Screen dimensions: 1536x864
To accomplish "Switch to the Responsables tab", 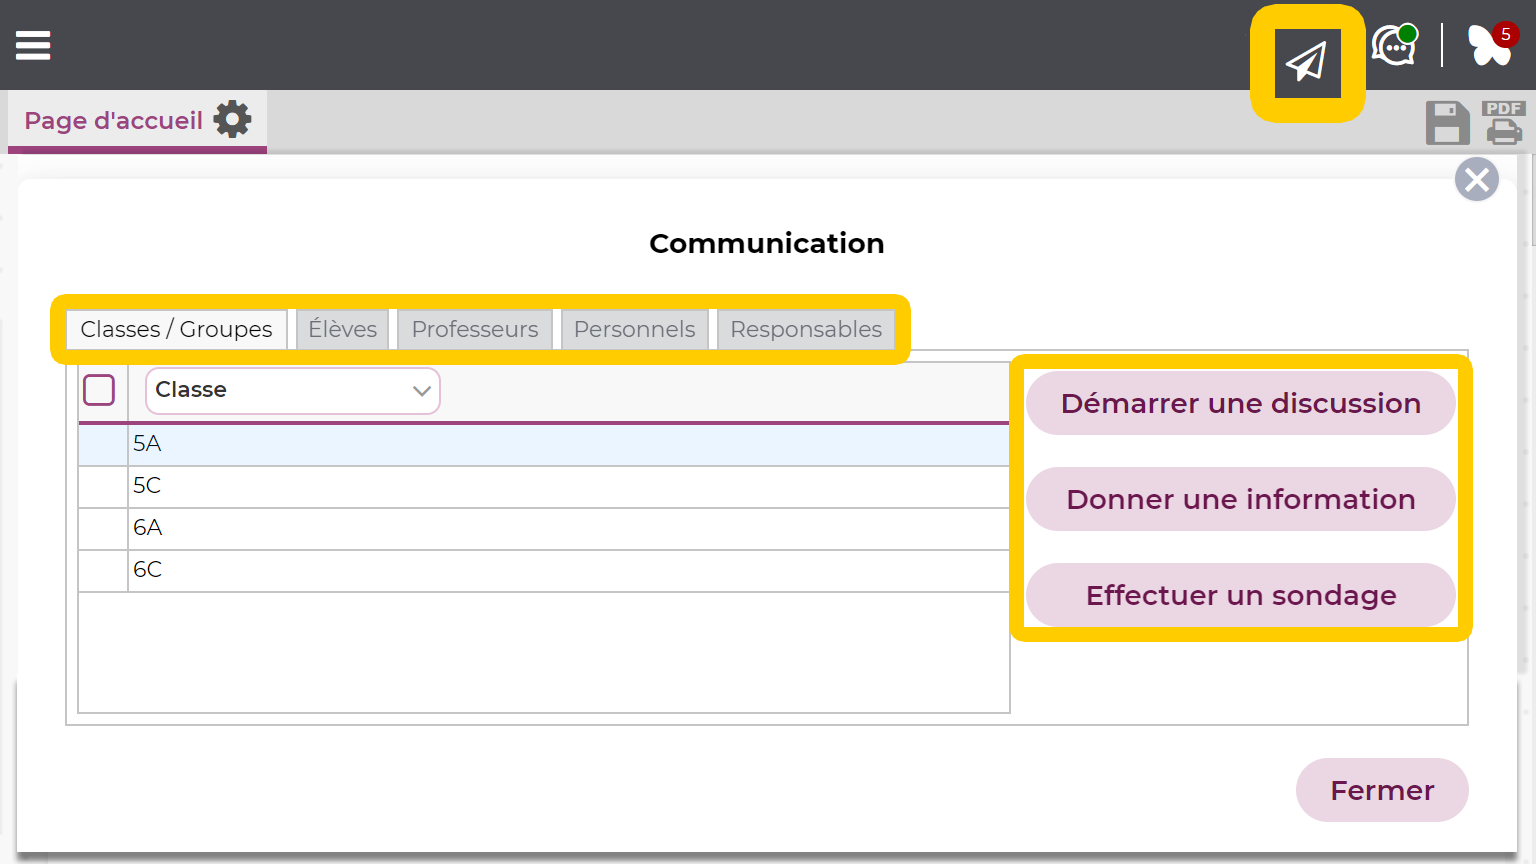I will pyautogui.click(x=806, y=329).
